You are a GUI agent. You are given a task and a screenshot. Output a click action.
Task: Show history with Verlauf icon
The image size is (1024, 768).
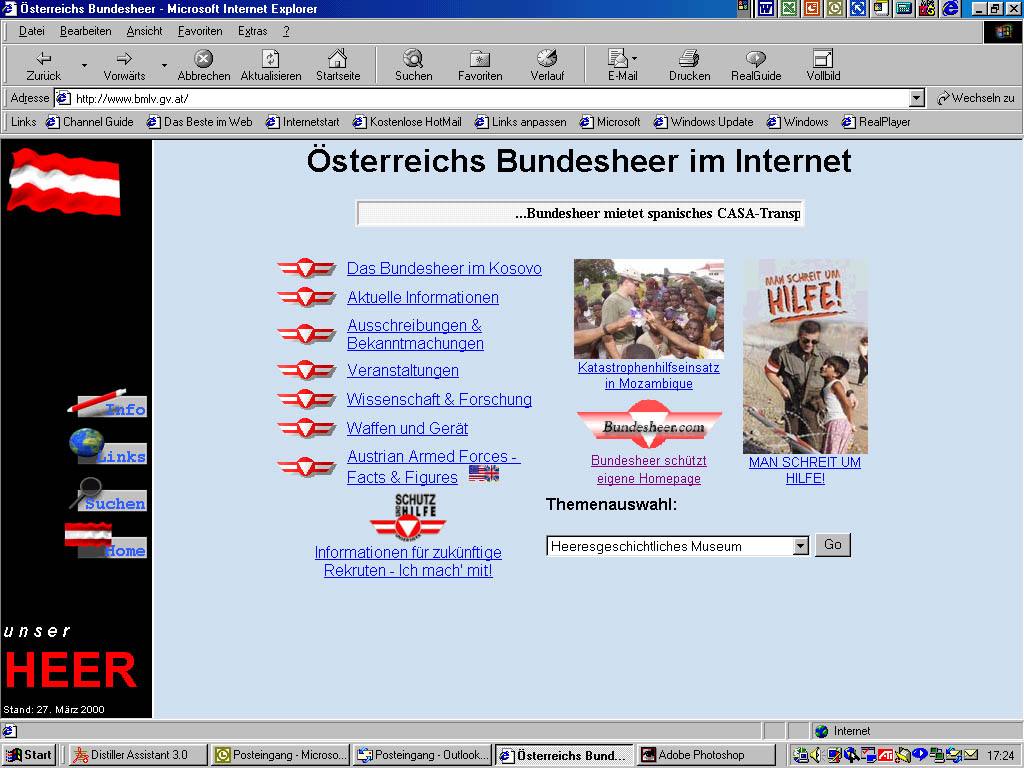pos(547,59)
